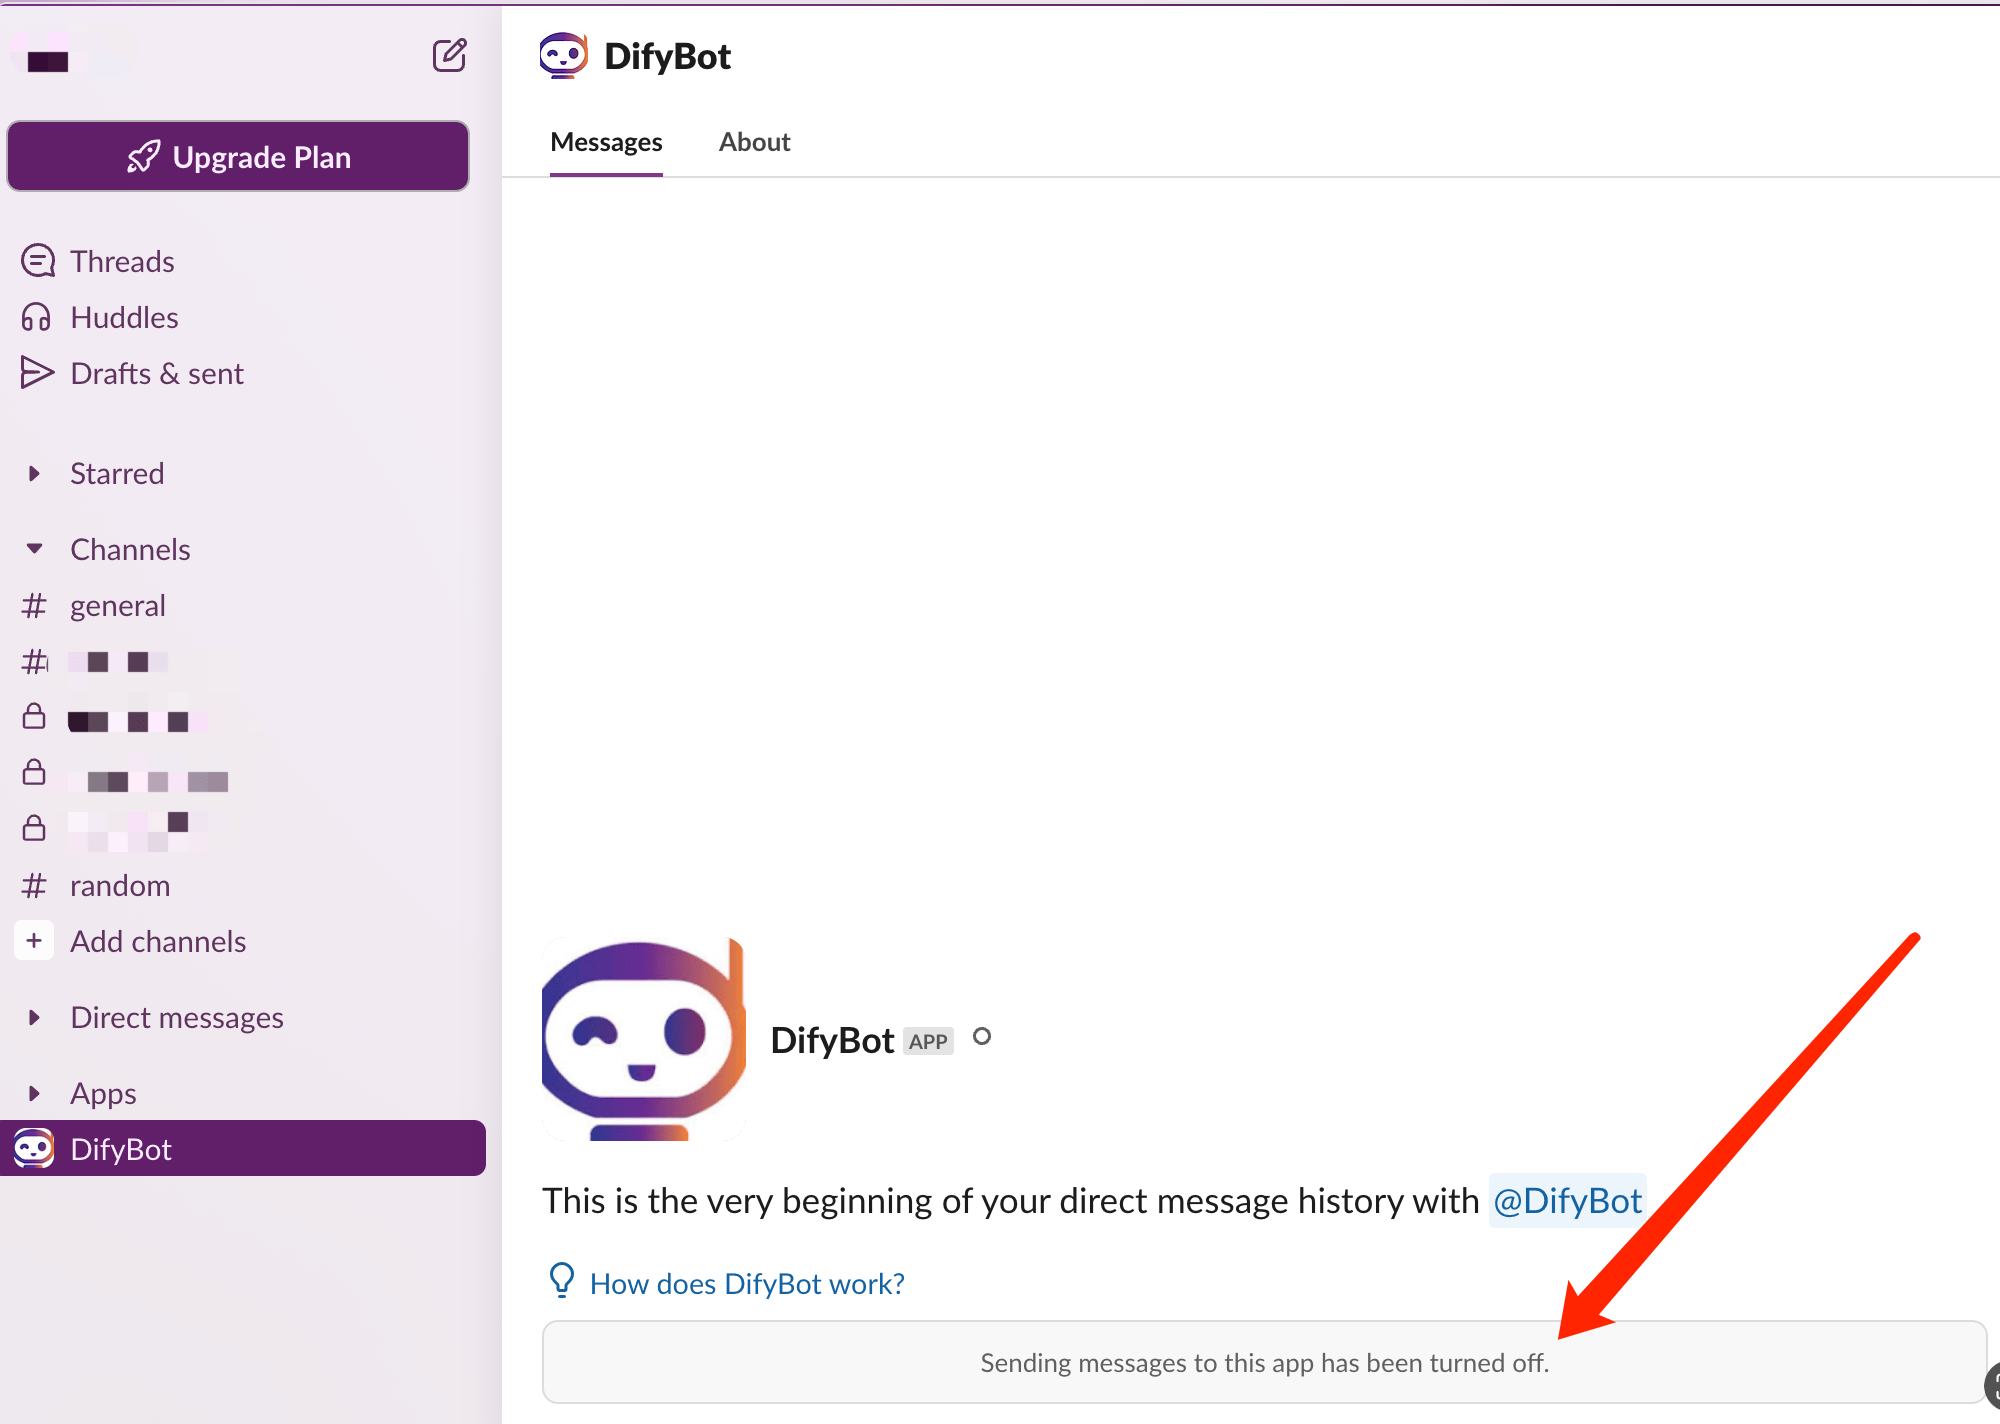The height and width of the screenshot is (1424, 2000).
Task: Select the Messages tab
Action: click(606, 142)
